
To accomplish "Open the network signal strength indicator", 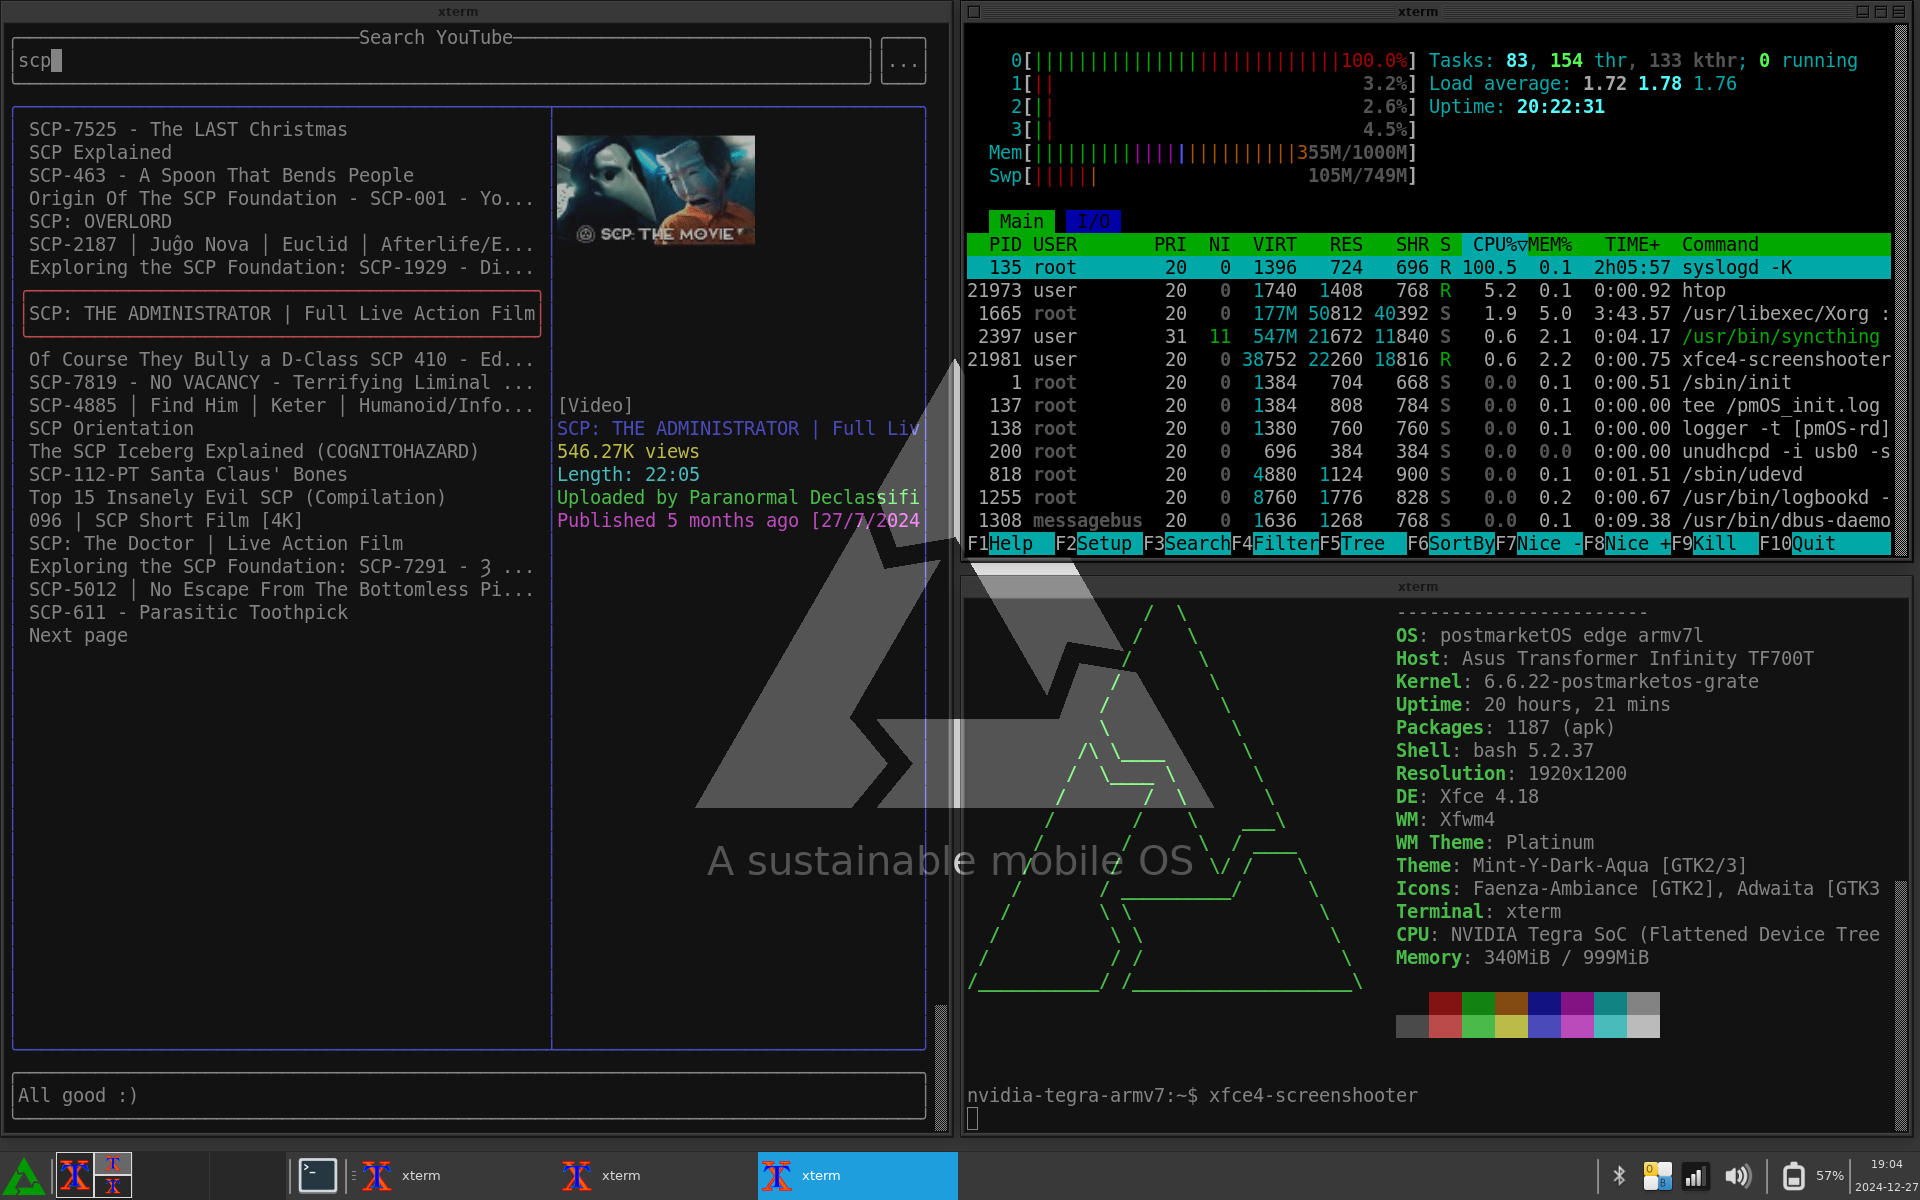I will pos(1695,1176).
